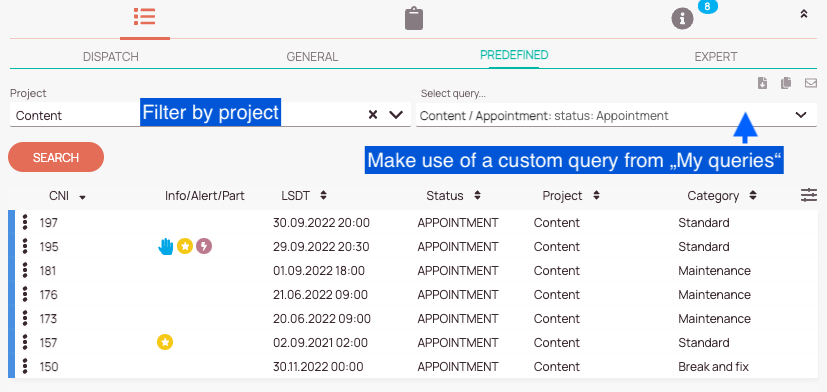The height and width of the screenshot is (392, 827).
Task: Open the three-dot menu for ticket 195
Action: (x=25, y=246)
